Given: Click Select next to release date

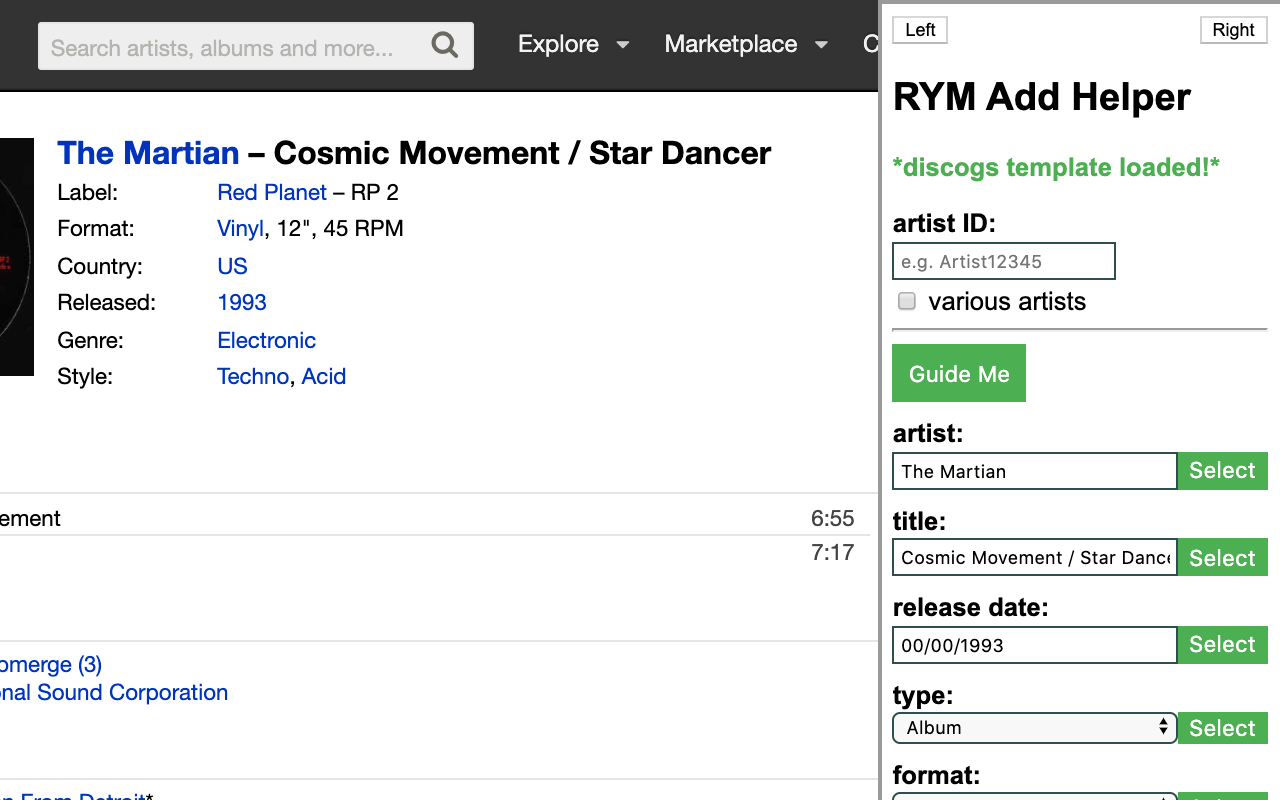Looking at the screenshot, I should click(x=1222, y=645).
